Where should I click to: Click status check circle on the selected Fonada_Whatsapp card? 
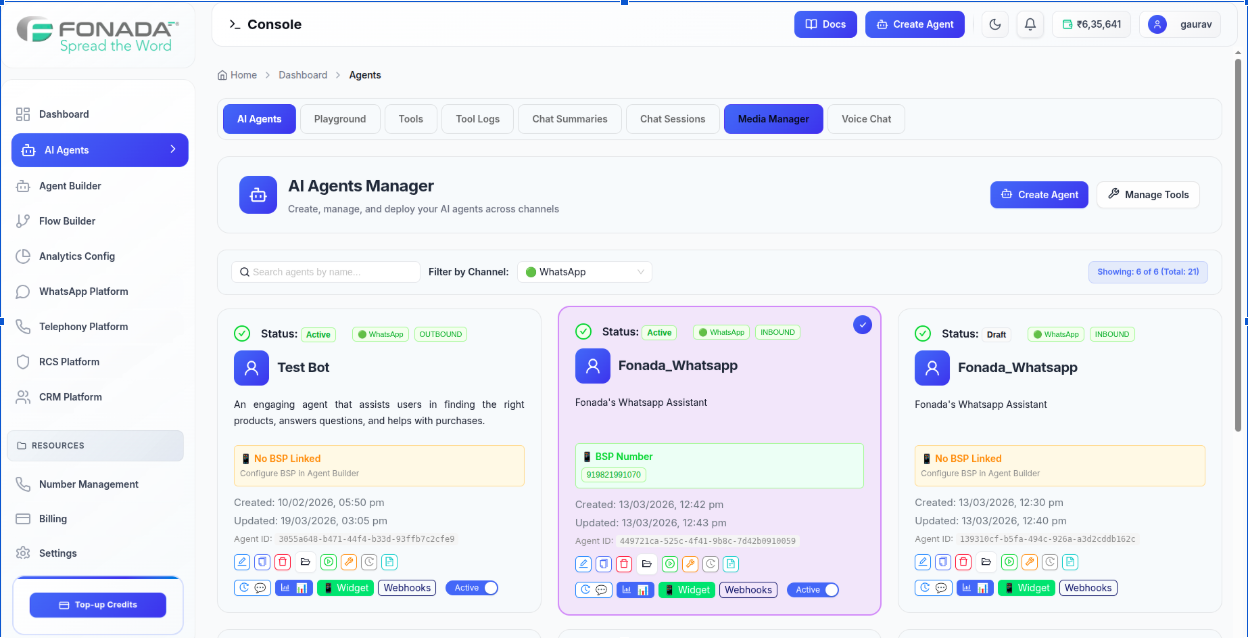[x=583, y=332]
